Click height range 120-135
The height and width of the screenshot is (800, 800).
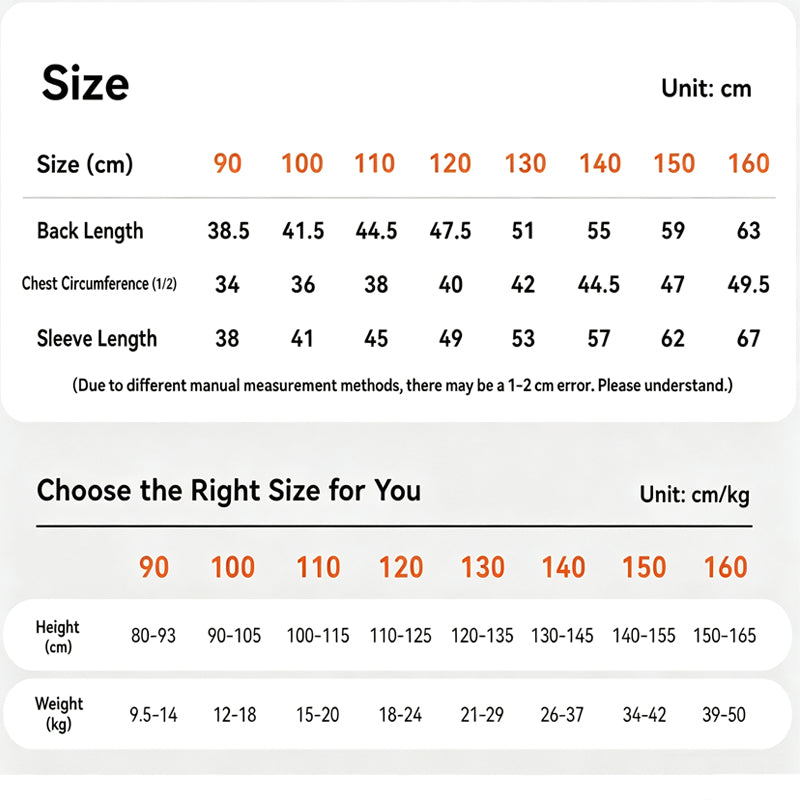pyautogui.click(x=482, y=636)
